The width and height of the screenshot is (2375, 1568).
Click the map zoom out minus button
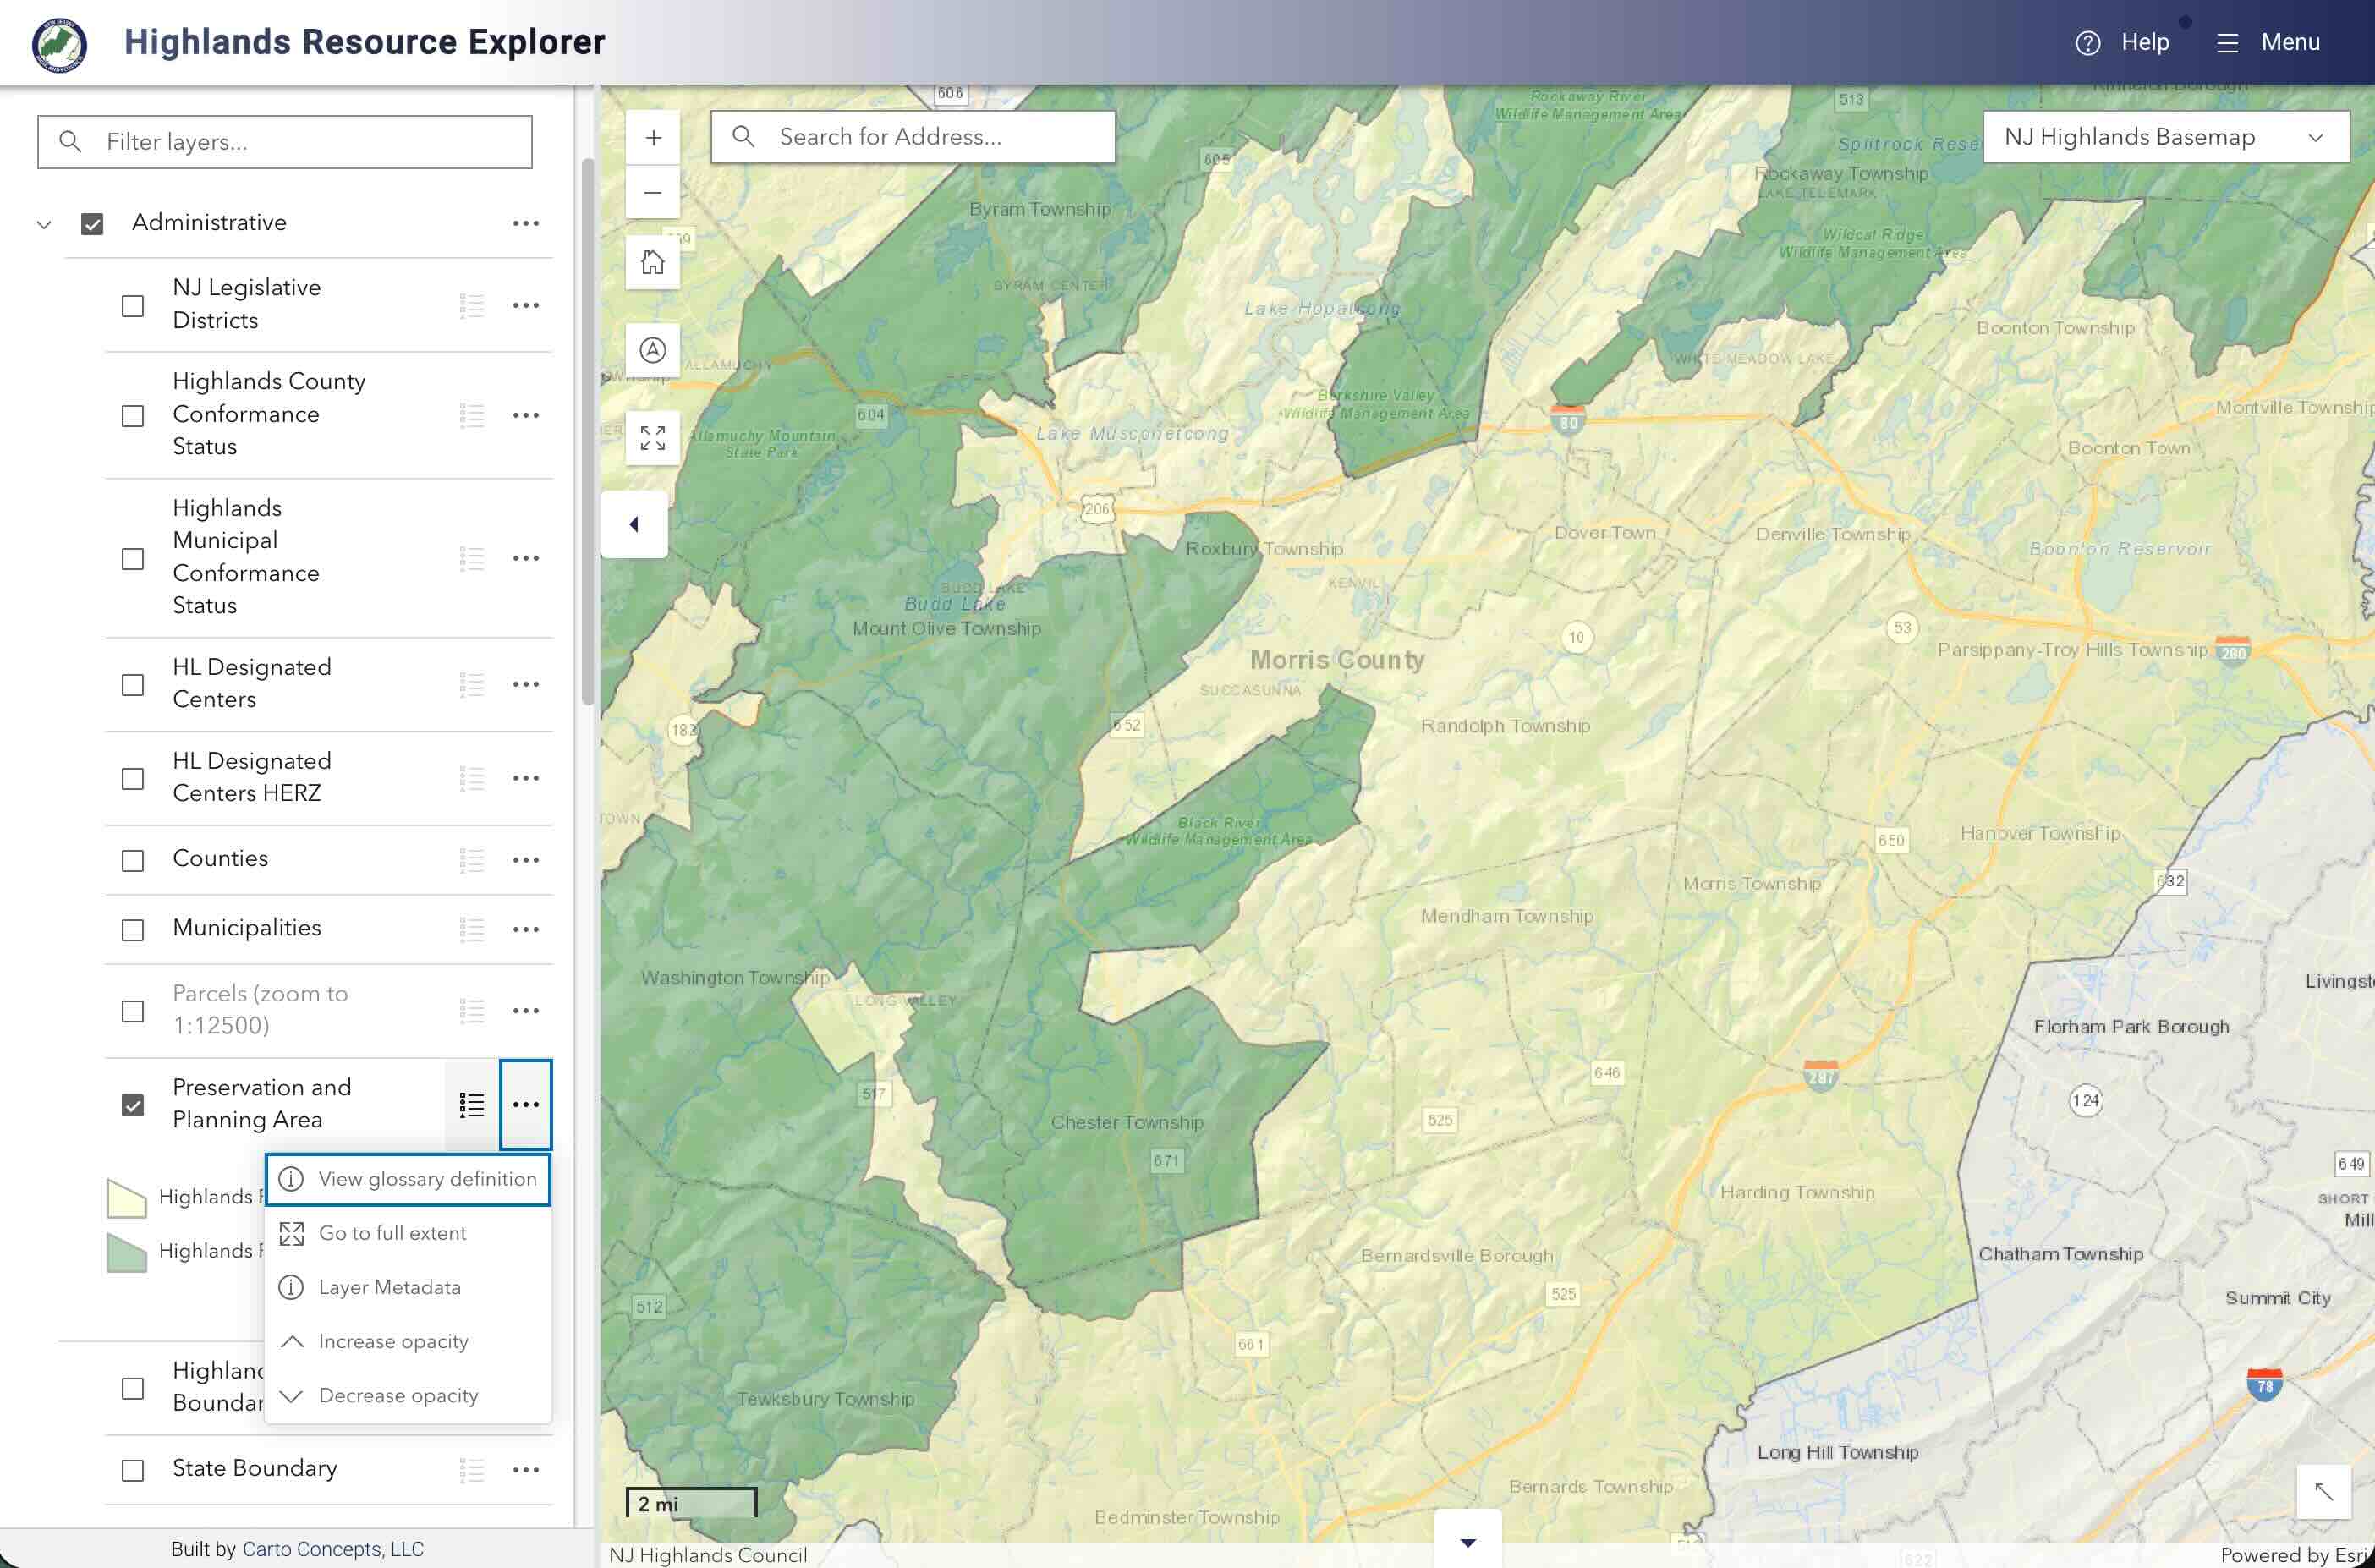pos(653,192)
